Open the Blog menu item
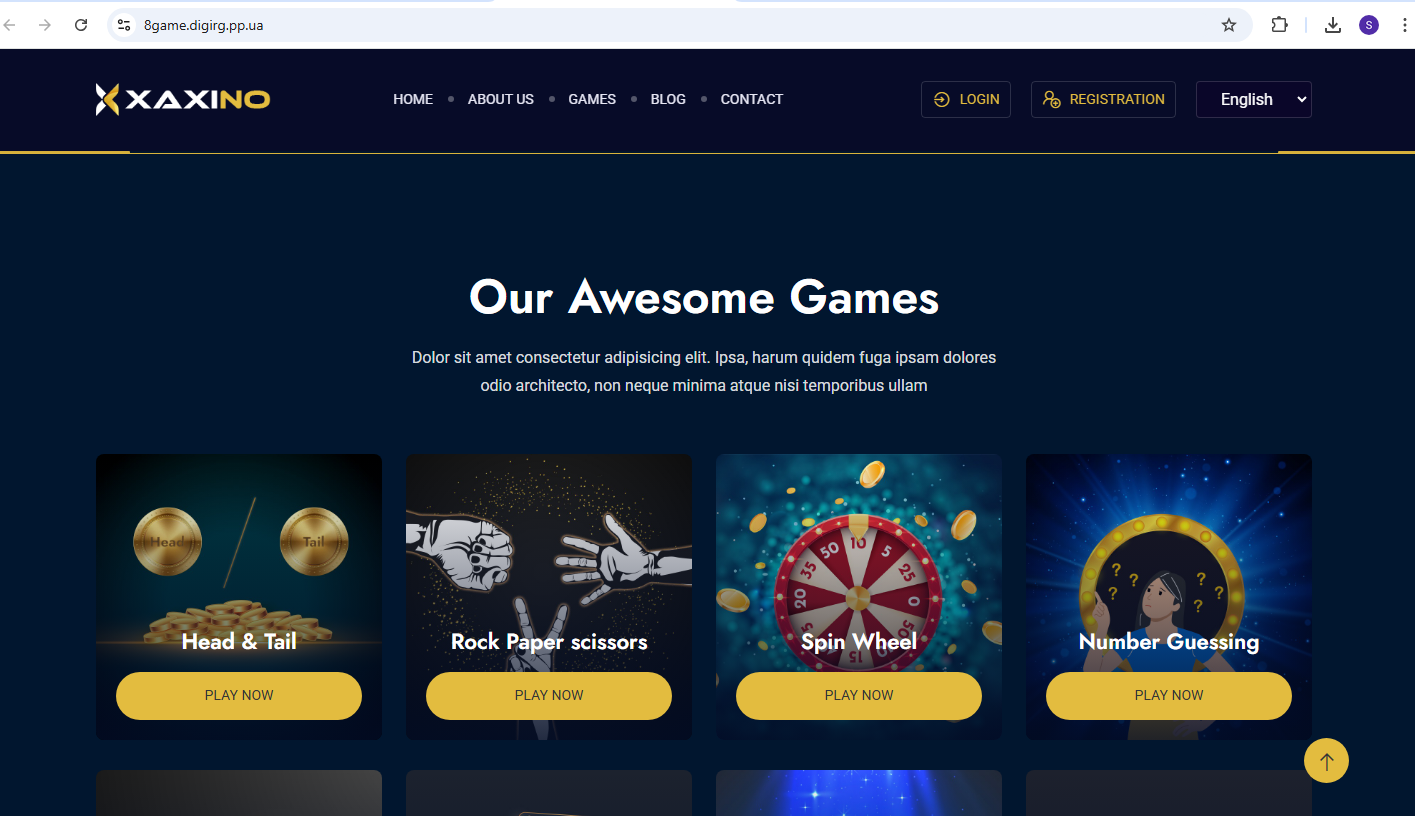Viewport: 1415px width, 816px height. point(668,99)
